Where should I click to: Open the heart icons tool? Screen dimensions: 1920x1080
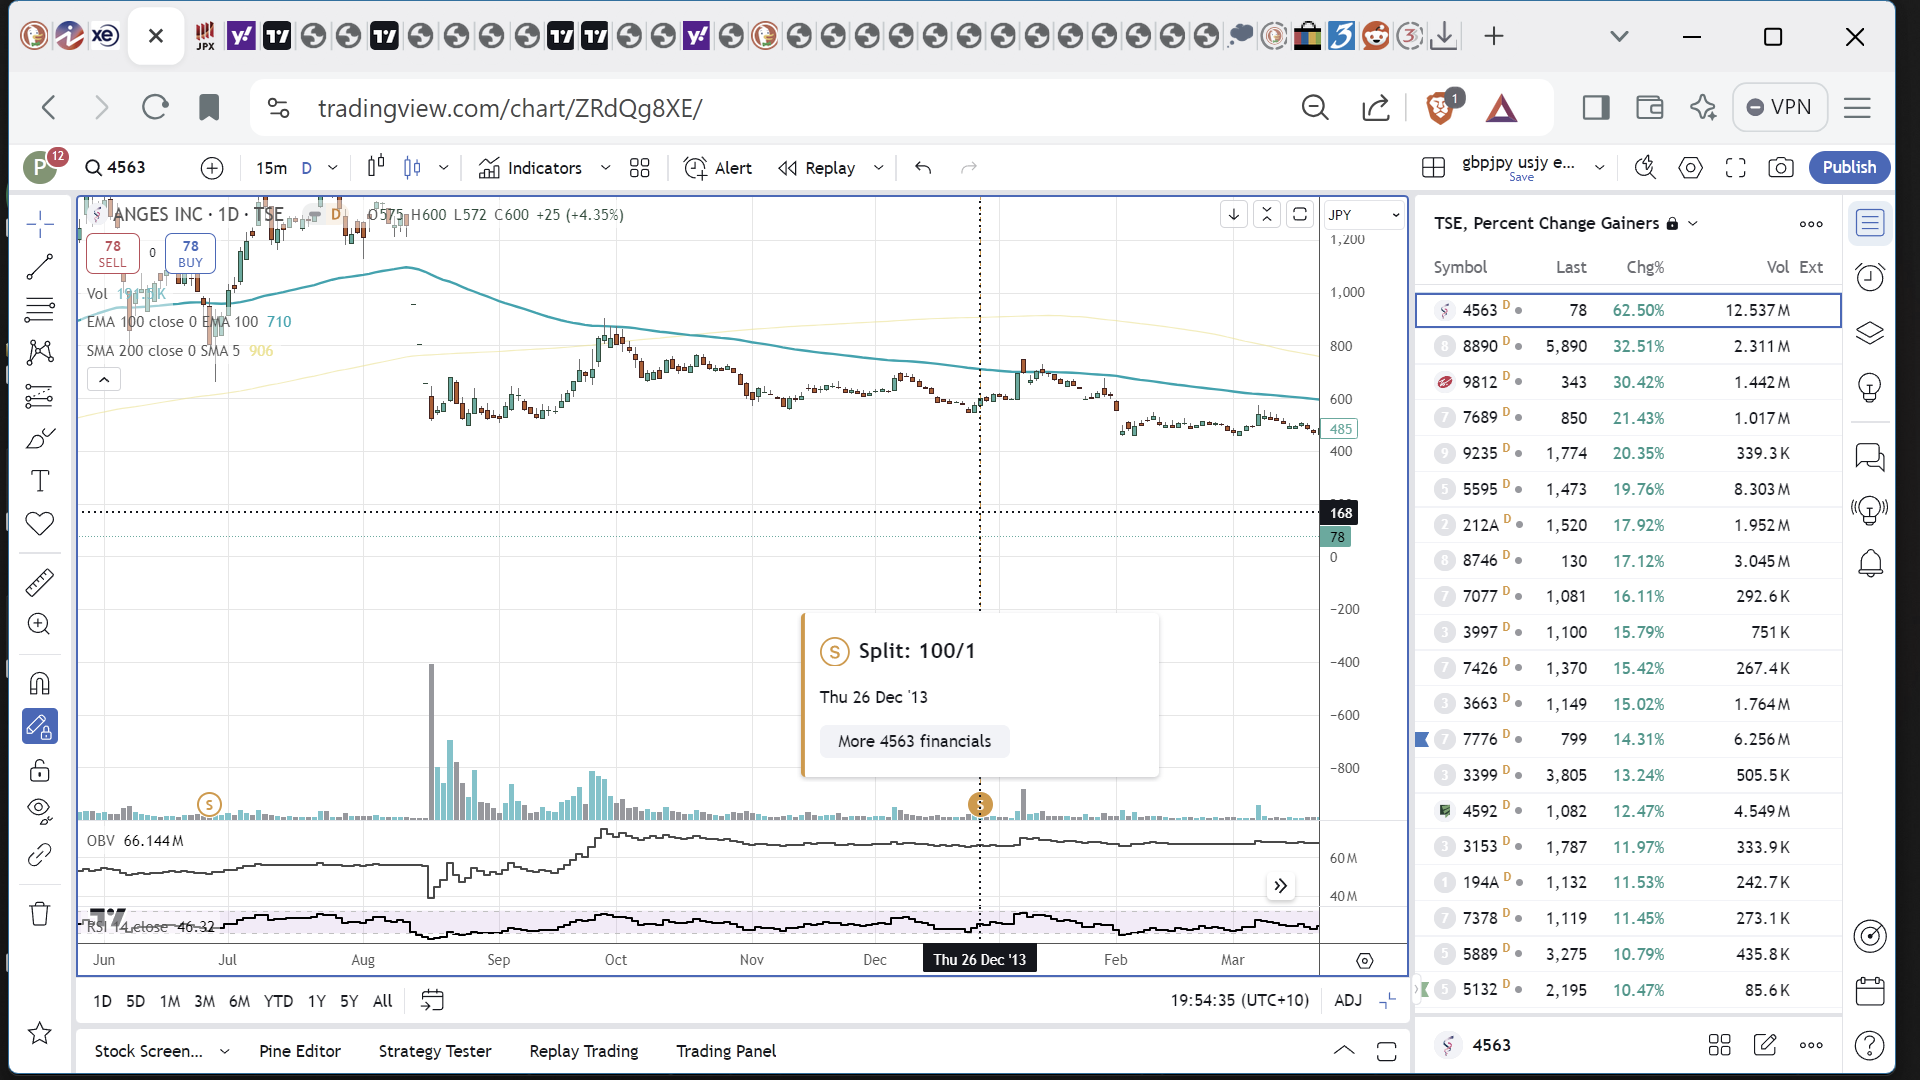coord(40,523)
